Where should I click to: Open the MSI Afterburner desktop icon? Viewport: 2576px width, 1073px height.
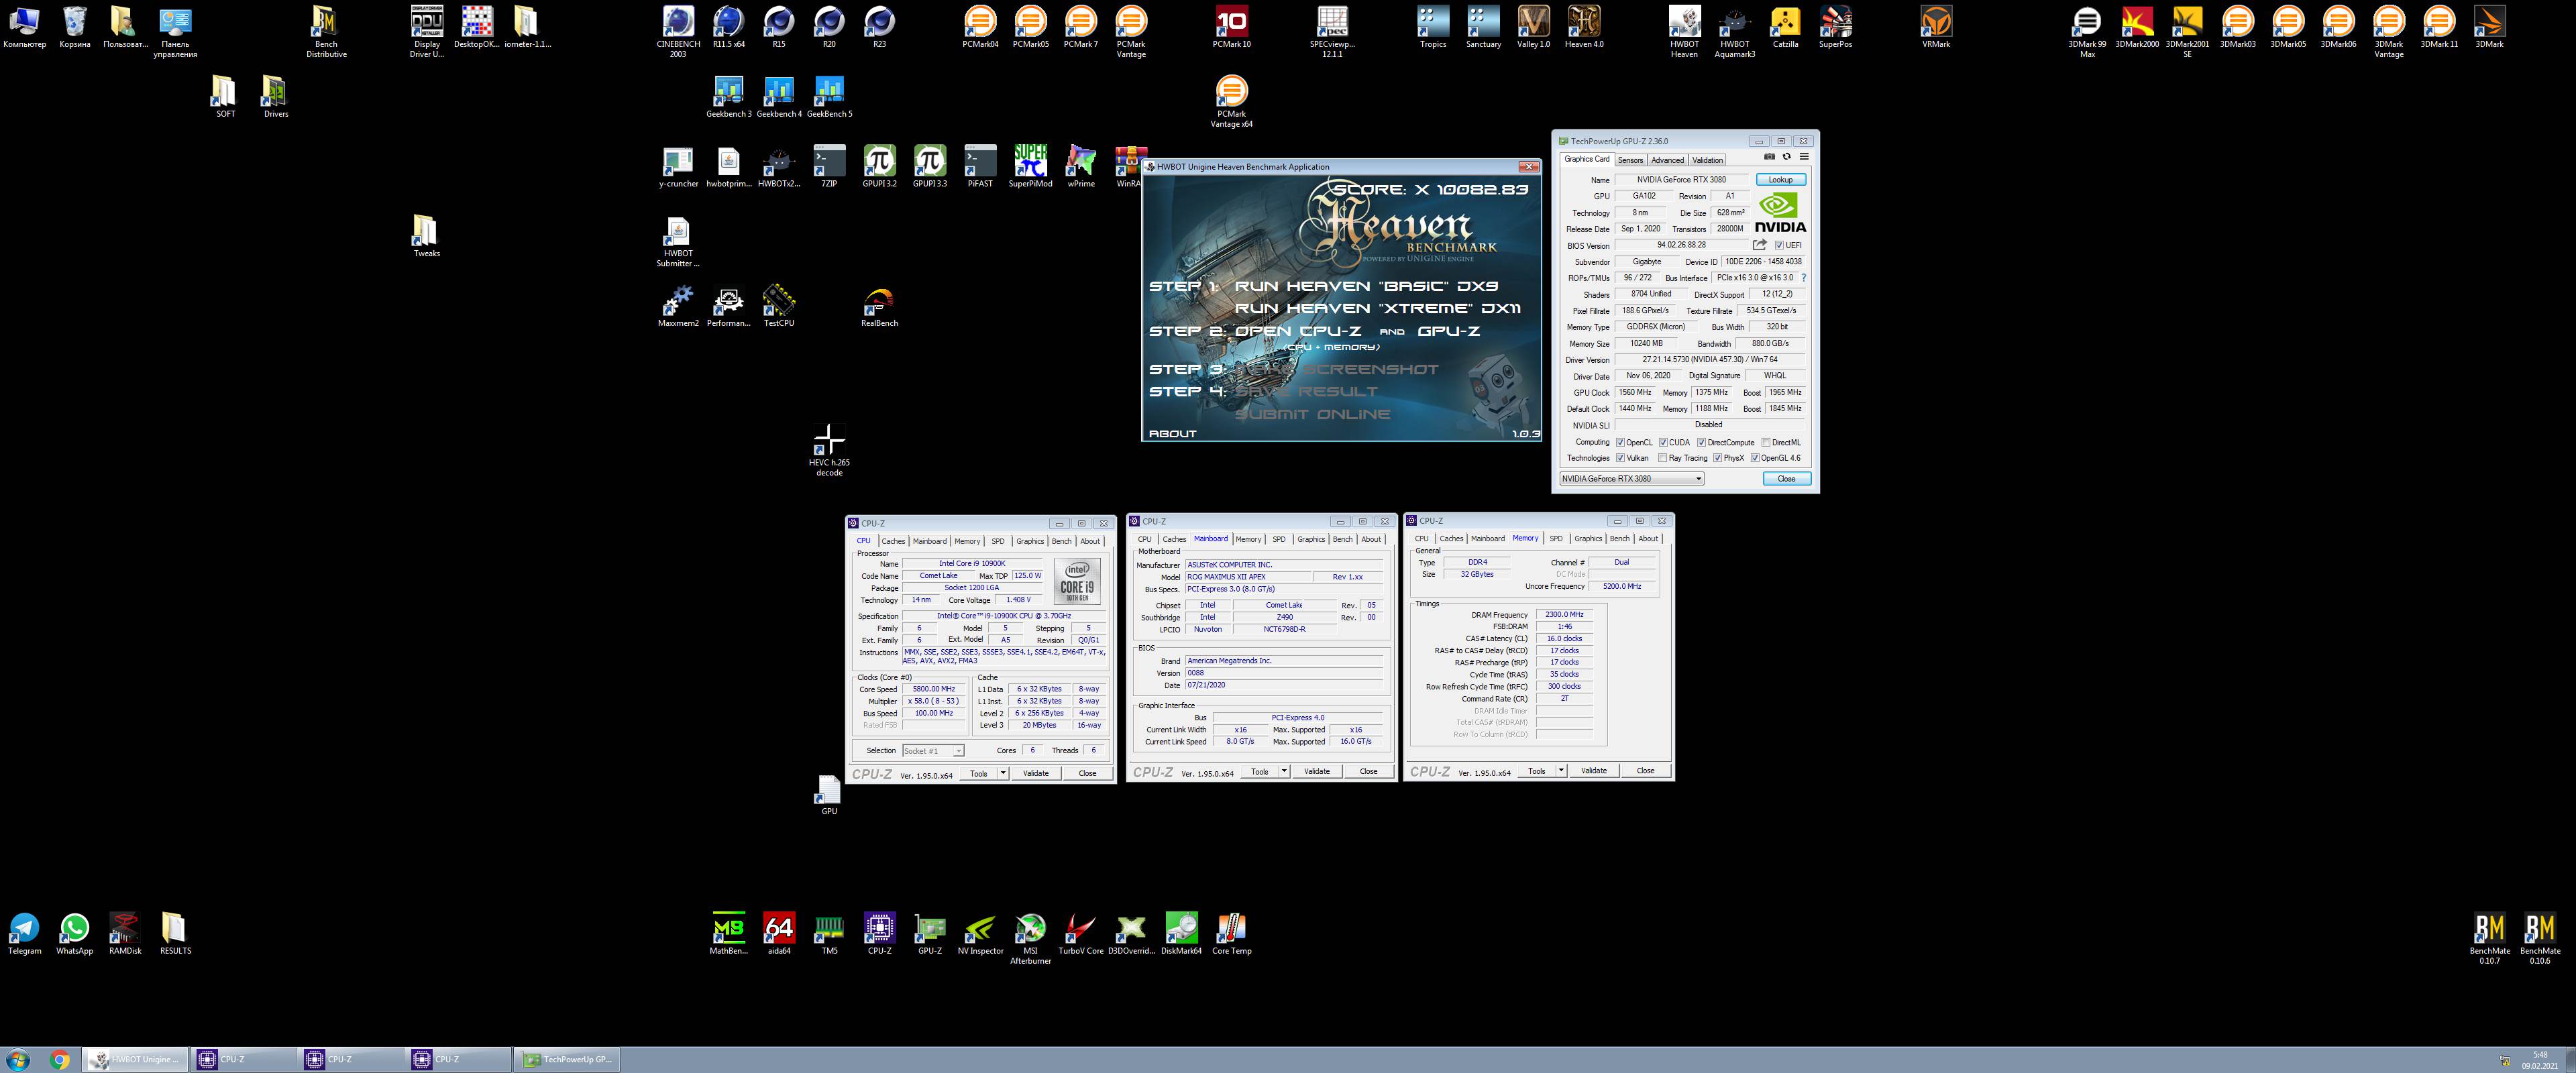coord(1030,938)
